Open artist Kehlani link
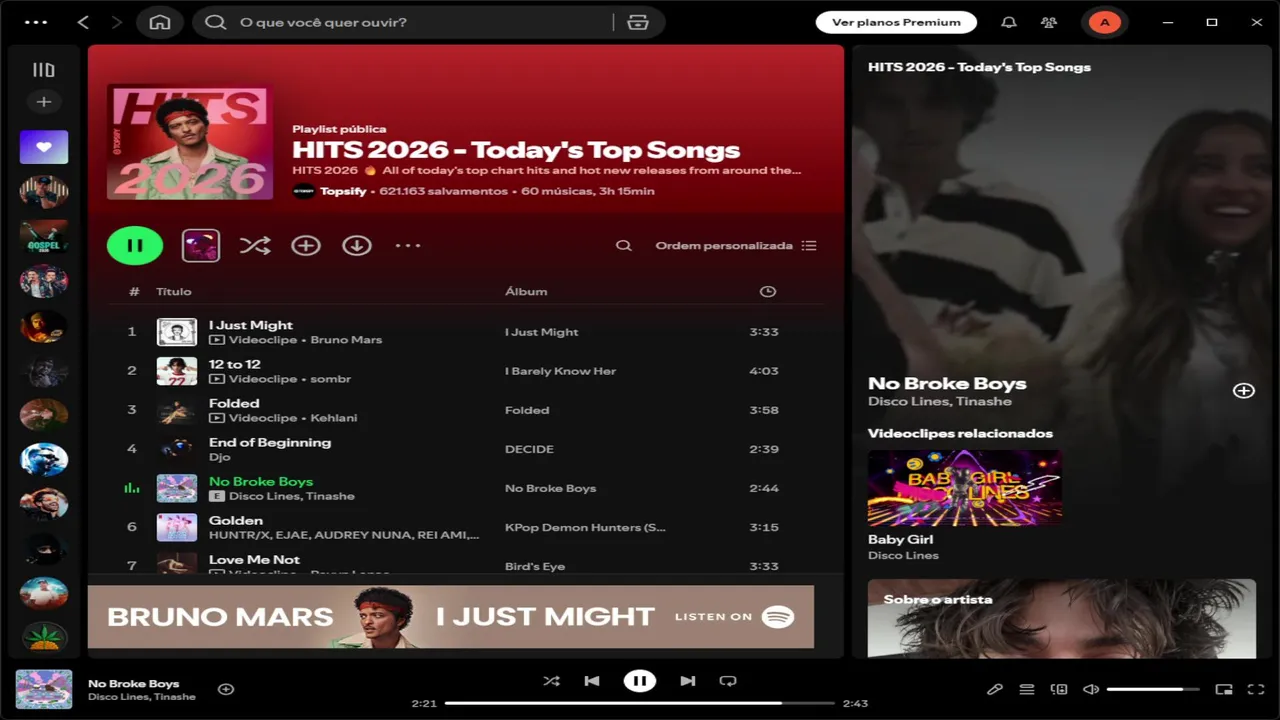1280x720 pixels. coord(334,418)
